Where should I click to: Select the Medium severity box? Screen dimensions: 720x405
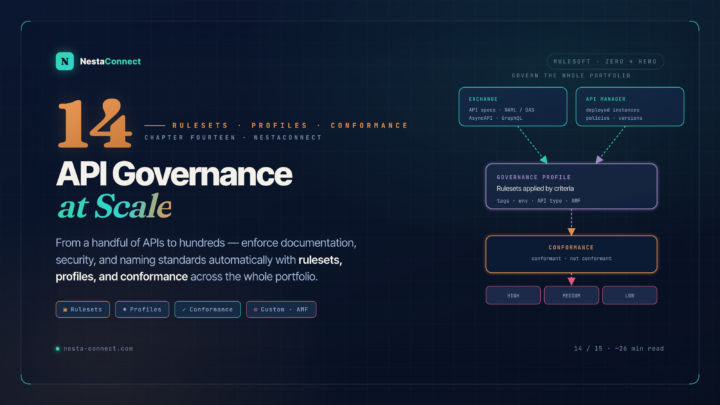pos(571,295)
